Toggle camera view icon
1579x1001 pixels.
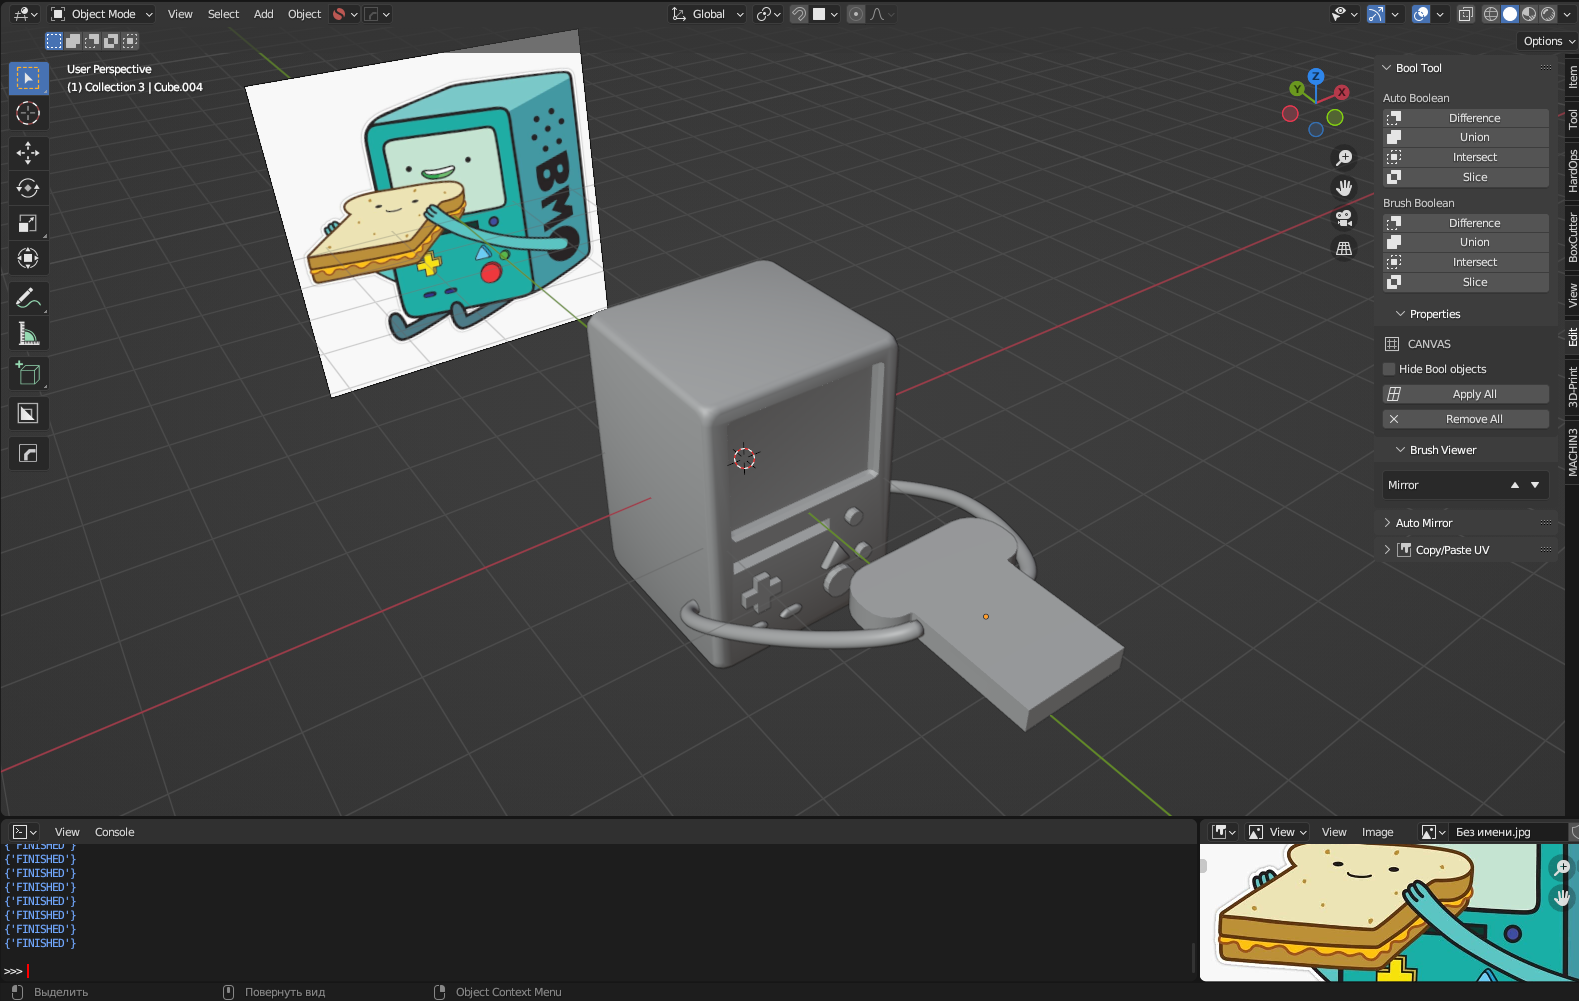click(x=1344, y=218)
